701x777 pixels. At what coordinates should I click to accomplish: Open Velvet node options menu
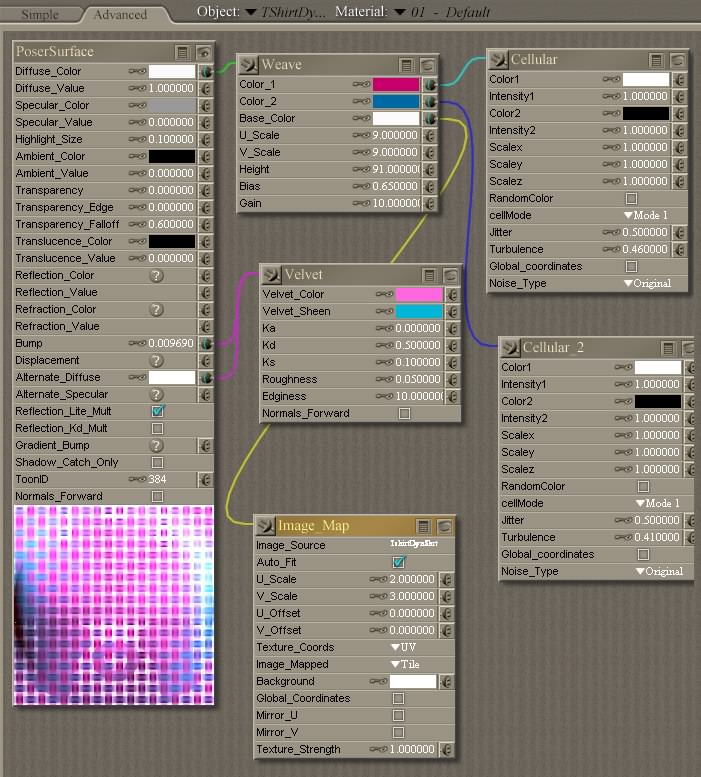[x=430, y=275]
